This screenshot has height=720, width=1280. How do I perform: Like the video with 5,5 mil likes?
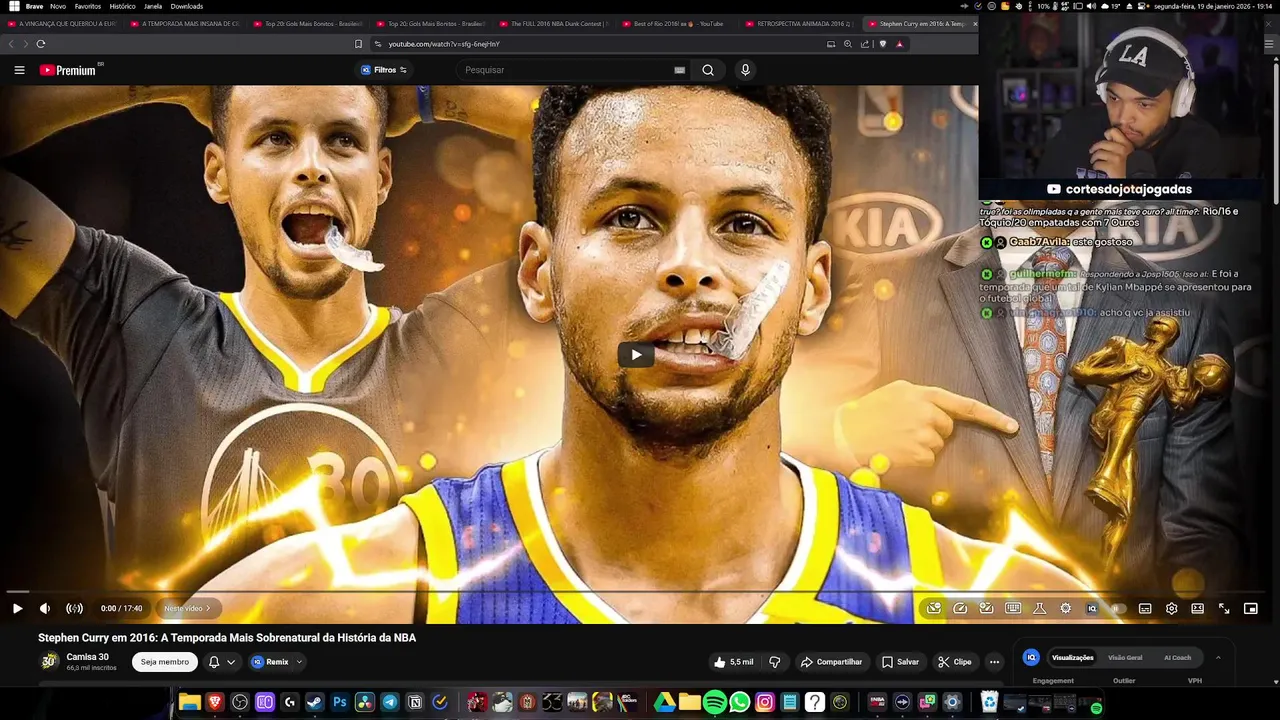[733, 662]
